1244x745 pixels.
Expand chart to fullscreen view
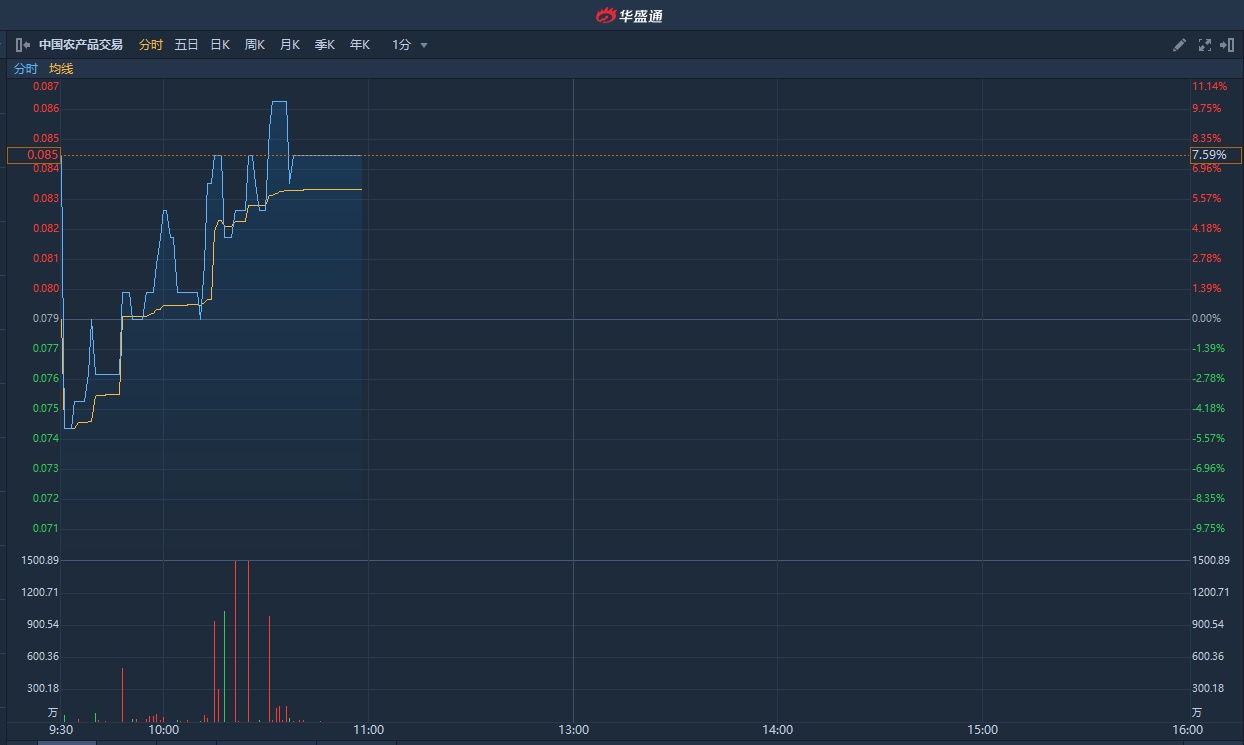pos(1204,45)
